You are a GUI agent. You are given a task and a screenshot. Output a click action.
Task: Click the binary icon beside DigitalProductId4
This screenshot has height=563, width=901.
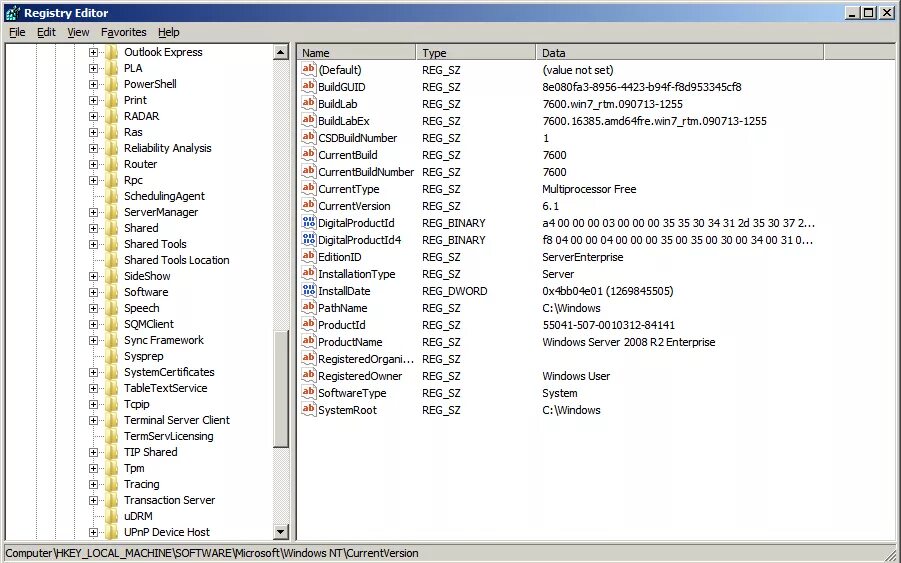click(x=309, y=240)
